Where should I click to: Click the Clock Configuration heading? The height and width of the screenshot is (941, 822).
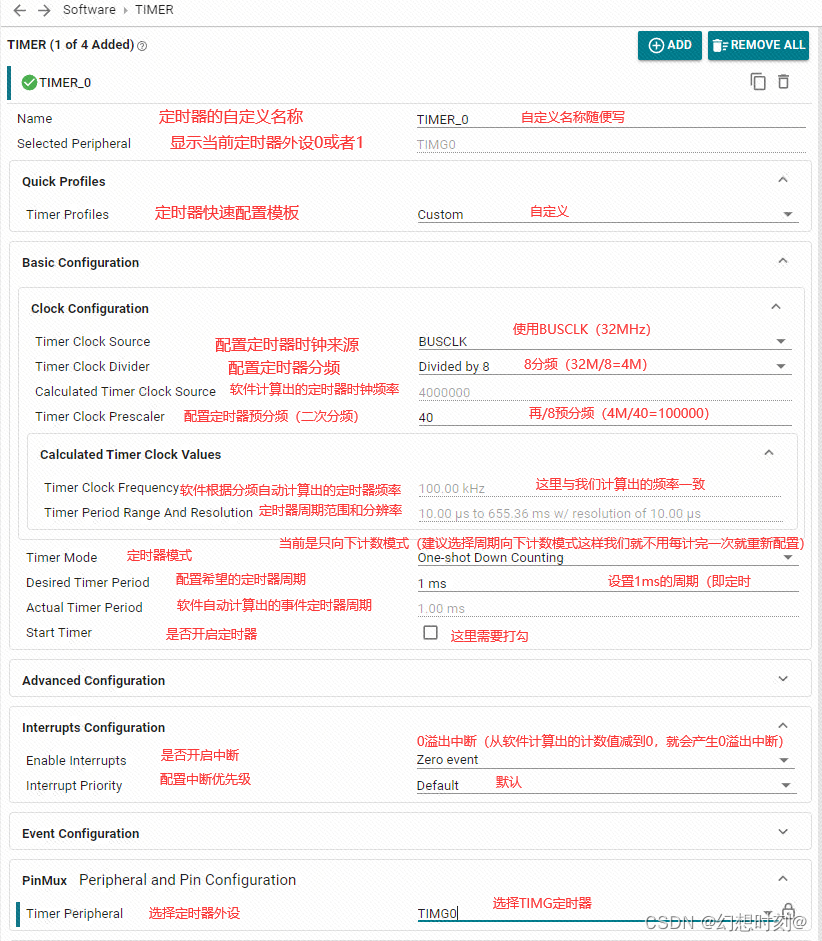[90, 308]
